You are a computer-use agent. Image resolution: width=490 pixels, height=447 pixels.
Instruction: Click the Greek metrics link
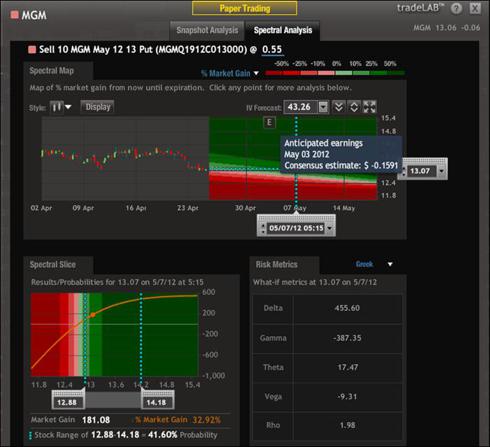click(x=364, y=264)
